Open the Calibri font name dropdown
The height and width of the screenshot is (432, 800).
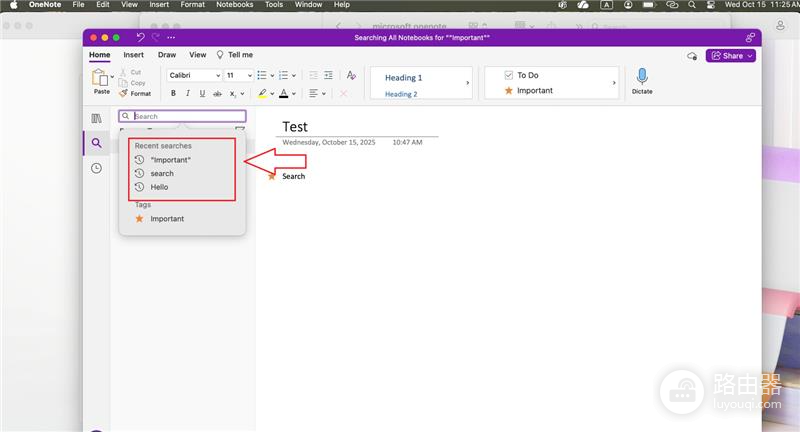tap(194, 75)
